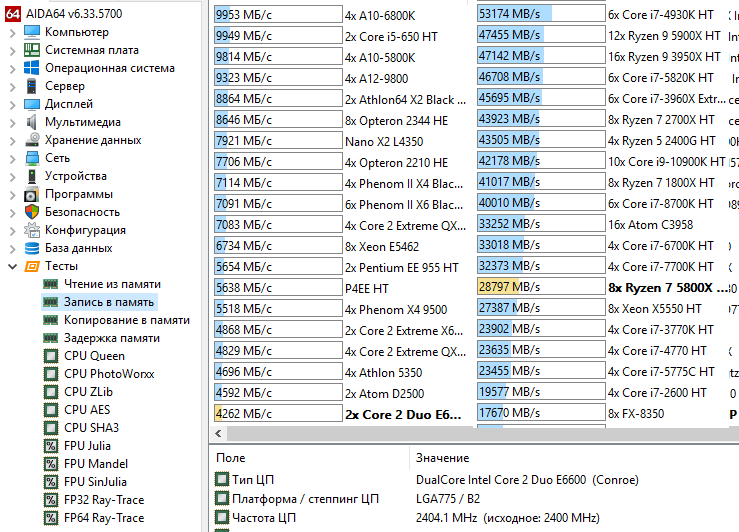739x532 pixels.
Task: Select the 16x Atom C3958 entry
Action: click(x=650, y=224)
